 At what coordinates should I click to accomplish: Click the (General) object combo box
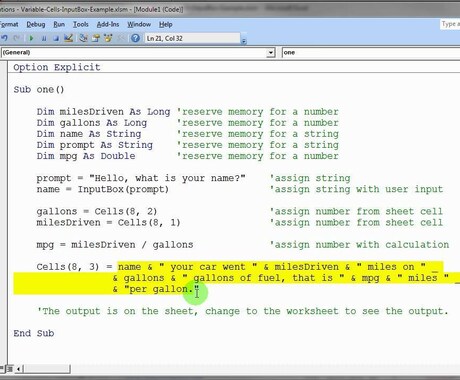click(138, 52)
